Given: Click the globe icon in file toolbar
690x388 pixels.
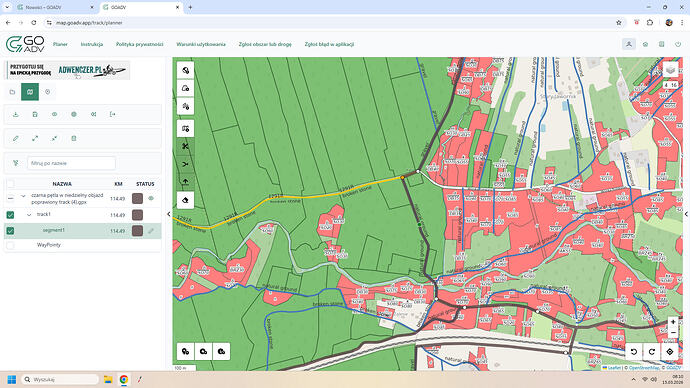Looking at the screenshot, I should [74, 114].
